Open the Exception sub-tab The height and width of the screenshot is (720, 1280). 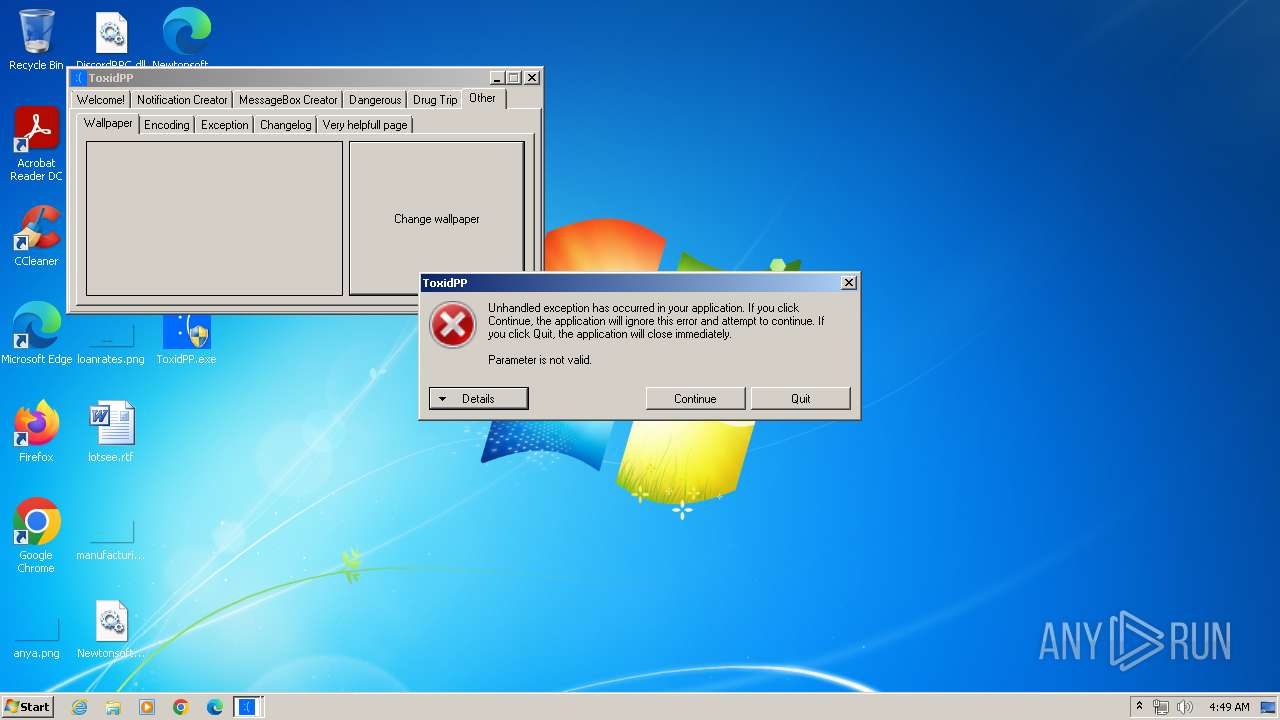pos(224,125)
